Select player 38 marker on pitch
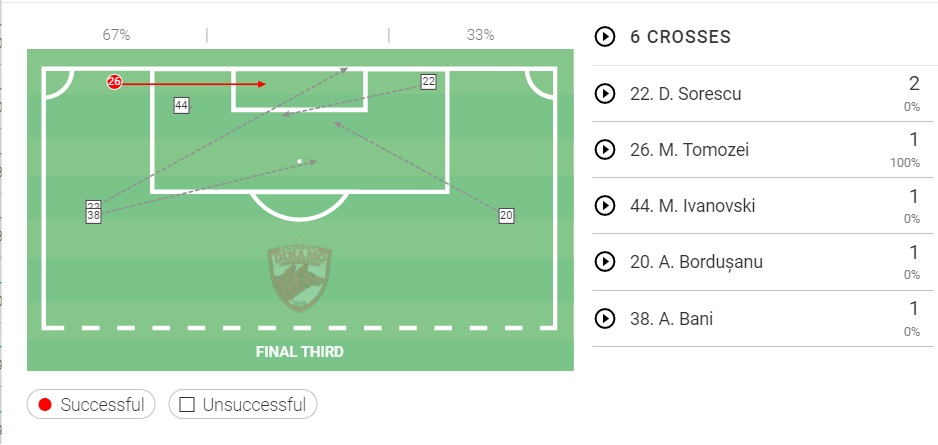 pos(93,215)
